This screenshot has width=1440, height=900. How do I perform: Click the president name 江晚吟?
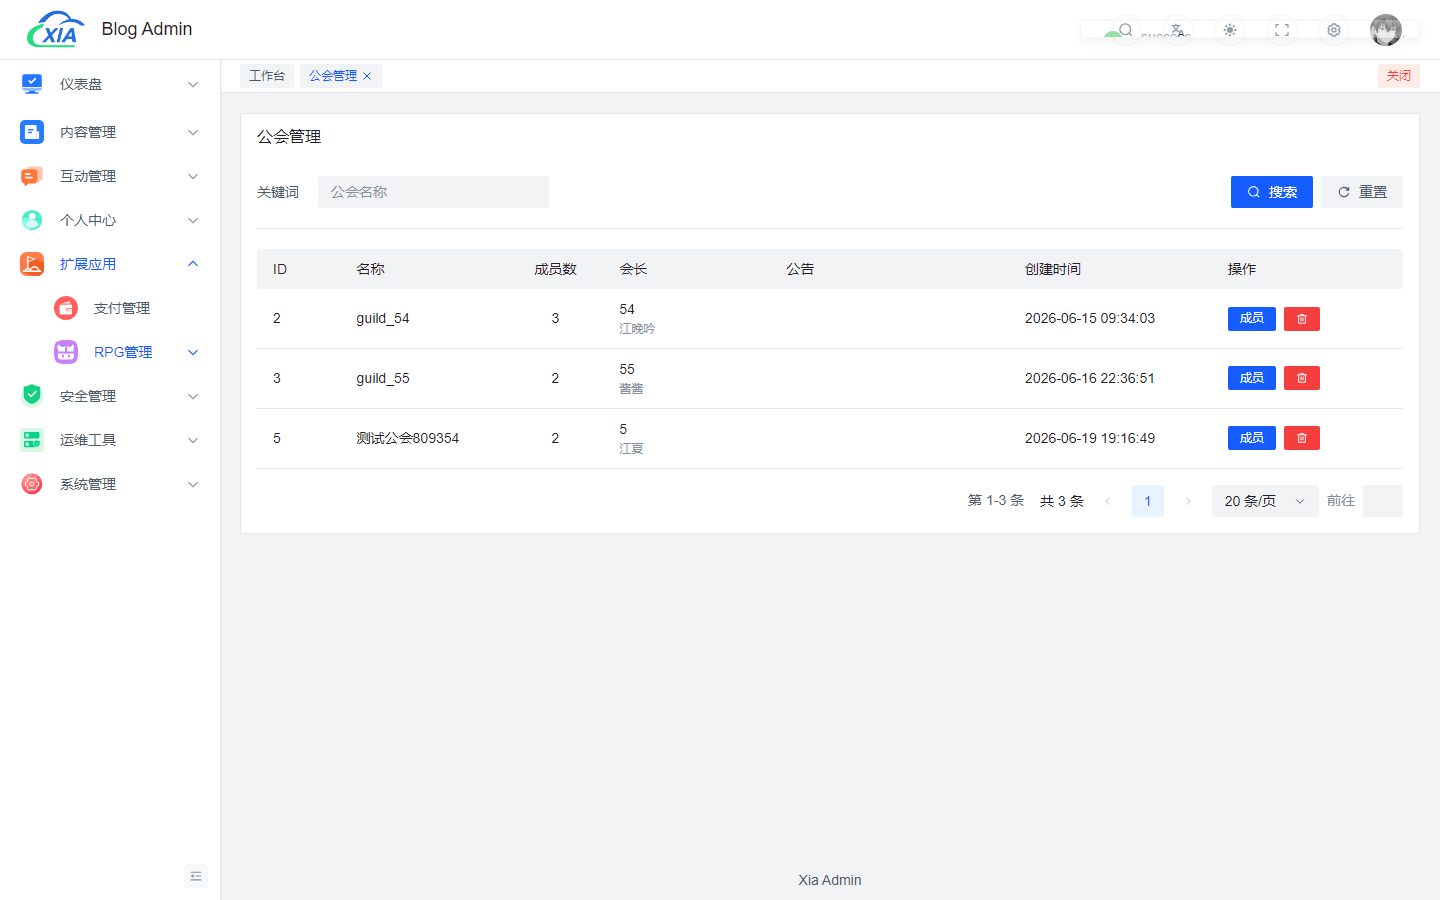click(637, 328)
